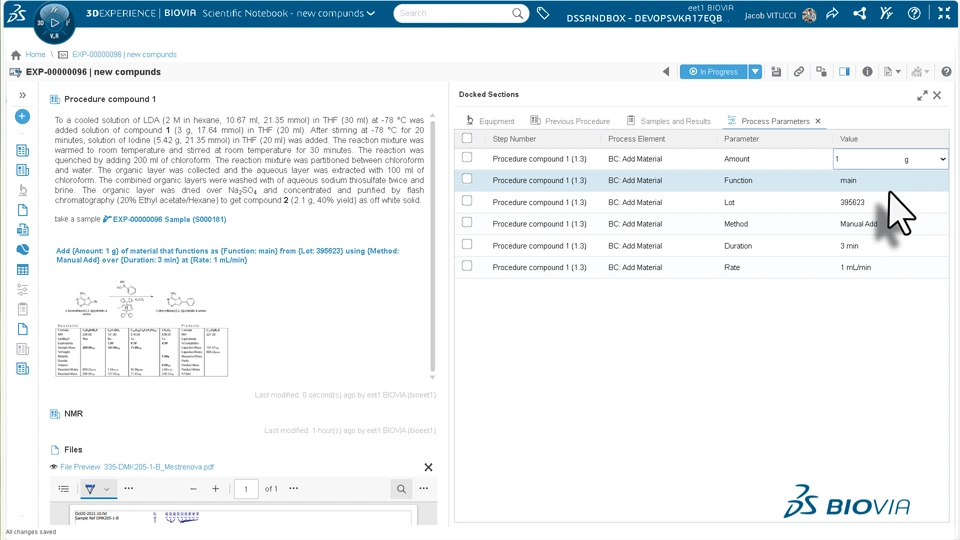Open the 3DEXPERIENCE compass

[x=54, y=23]
